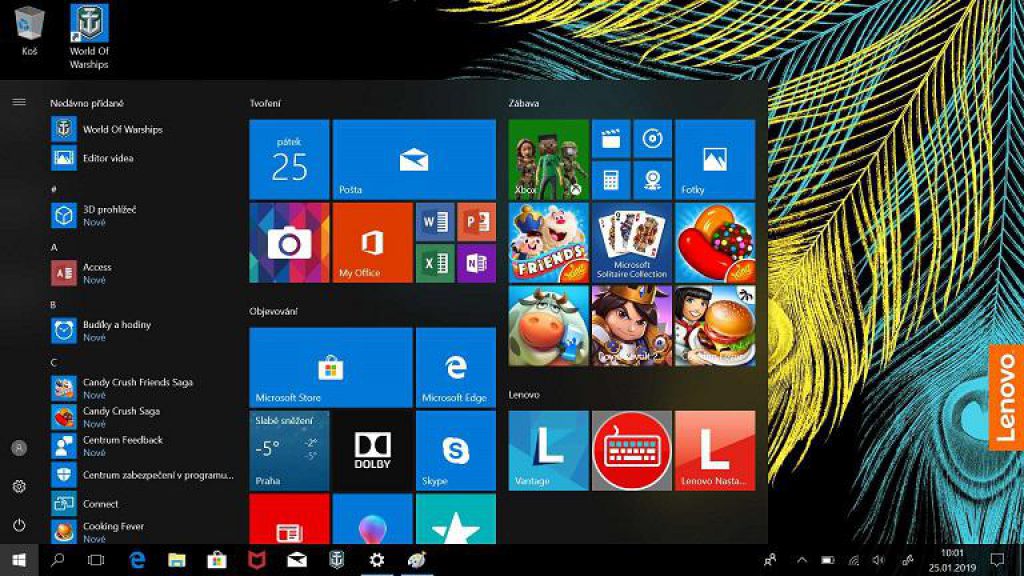Click the Zábava group header

click(x=524, y=103)
